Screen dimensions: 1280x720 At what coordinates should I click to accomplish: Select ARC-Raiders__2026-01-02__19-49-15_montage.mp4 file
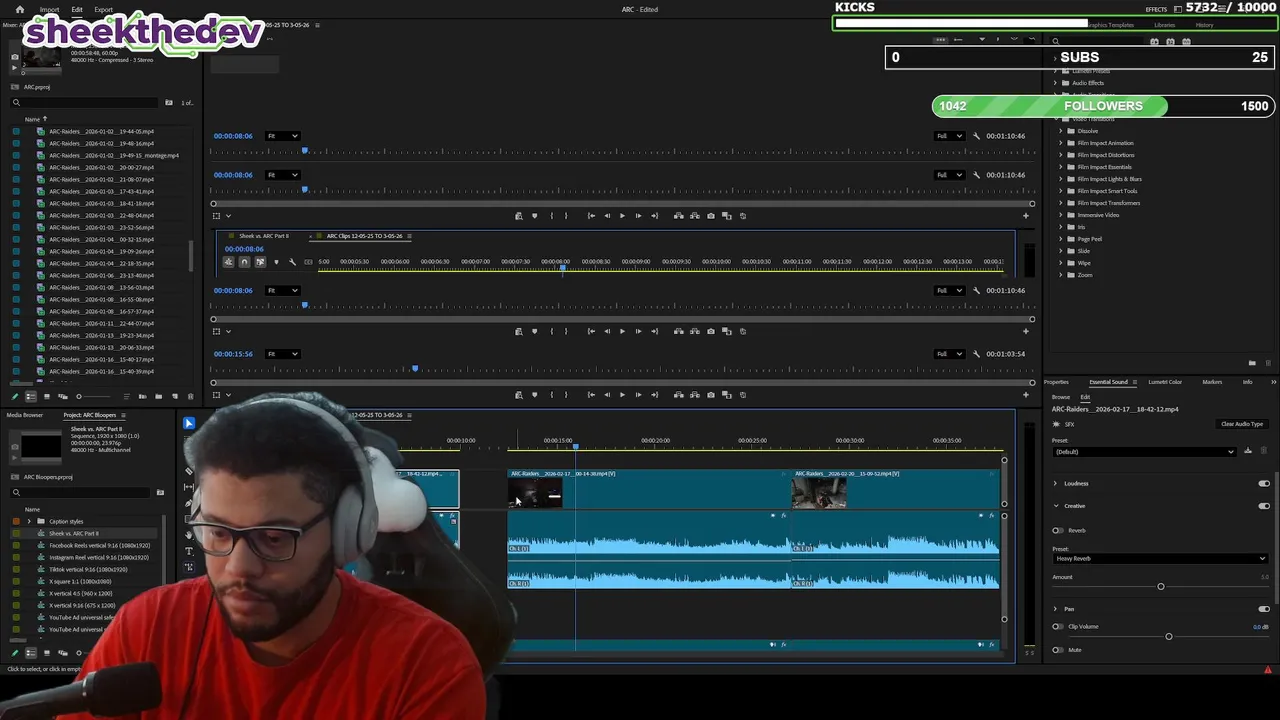tap(114, 155)
